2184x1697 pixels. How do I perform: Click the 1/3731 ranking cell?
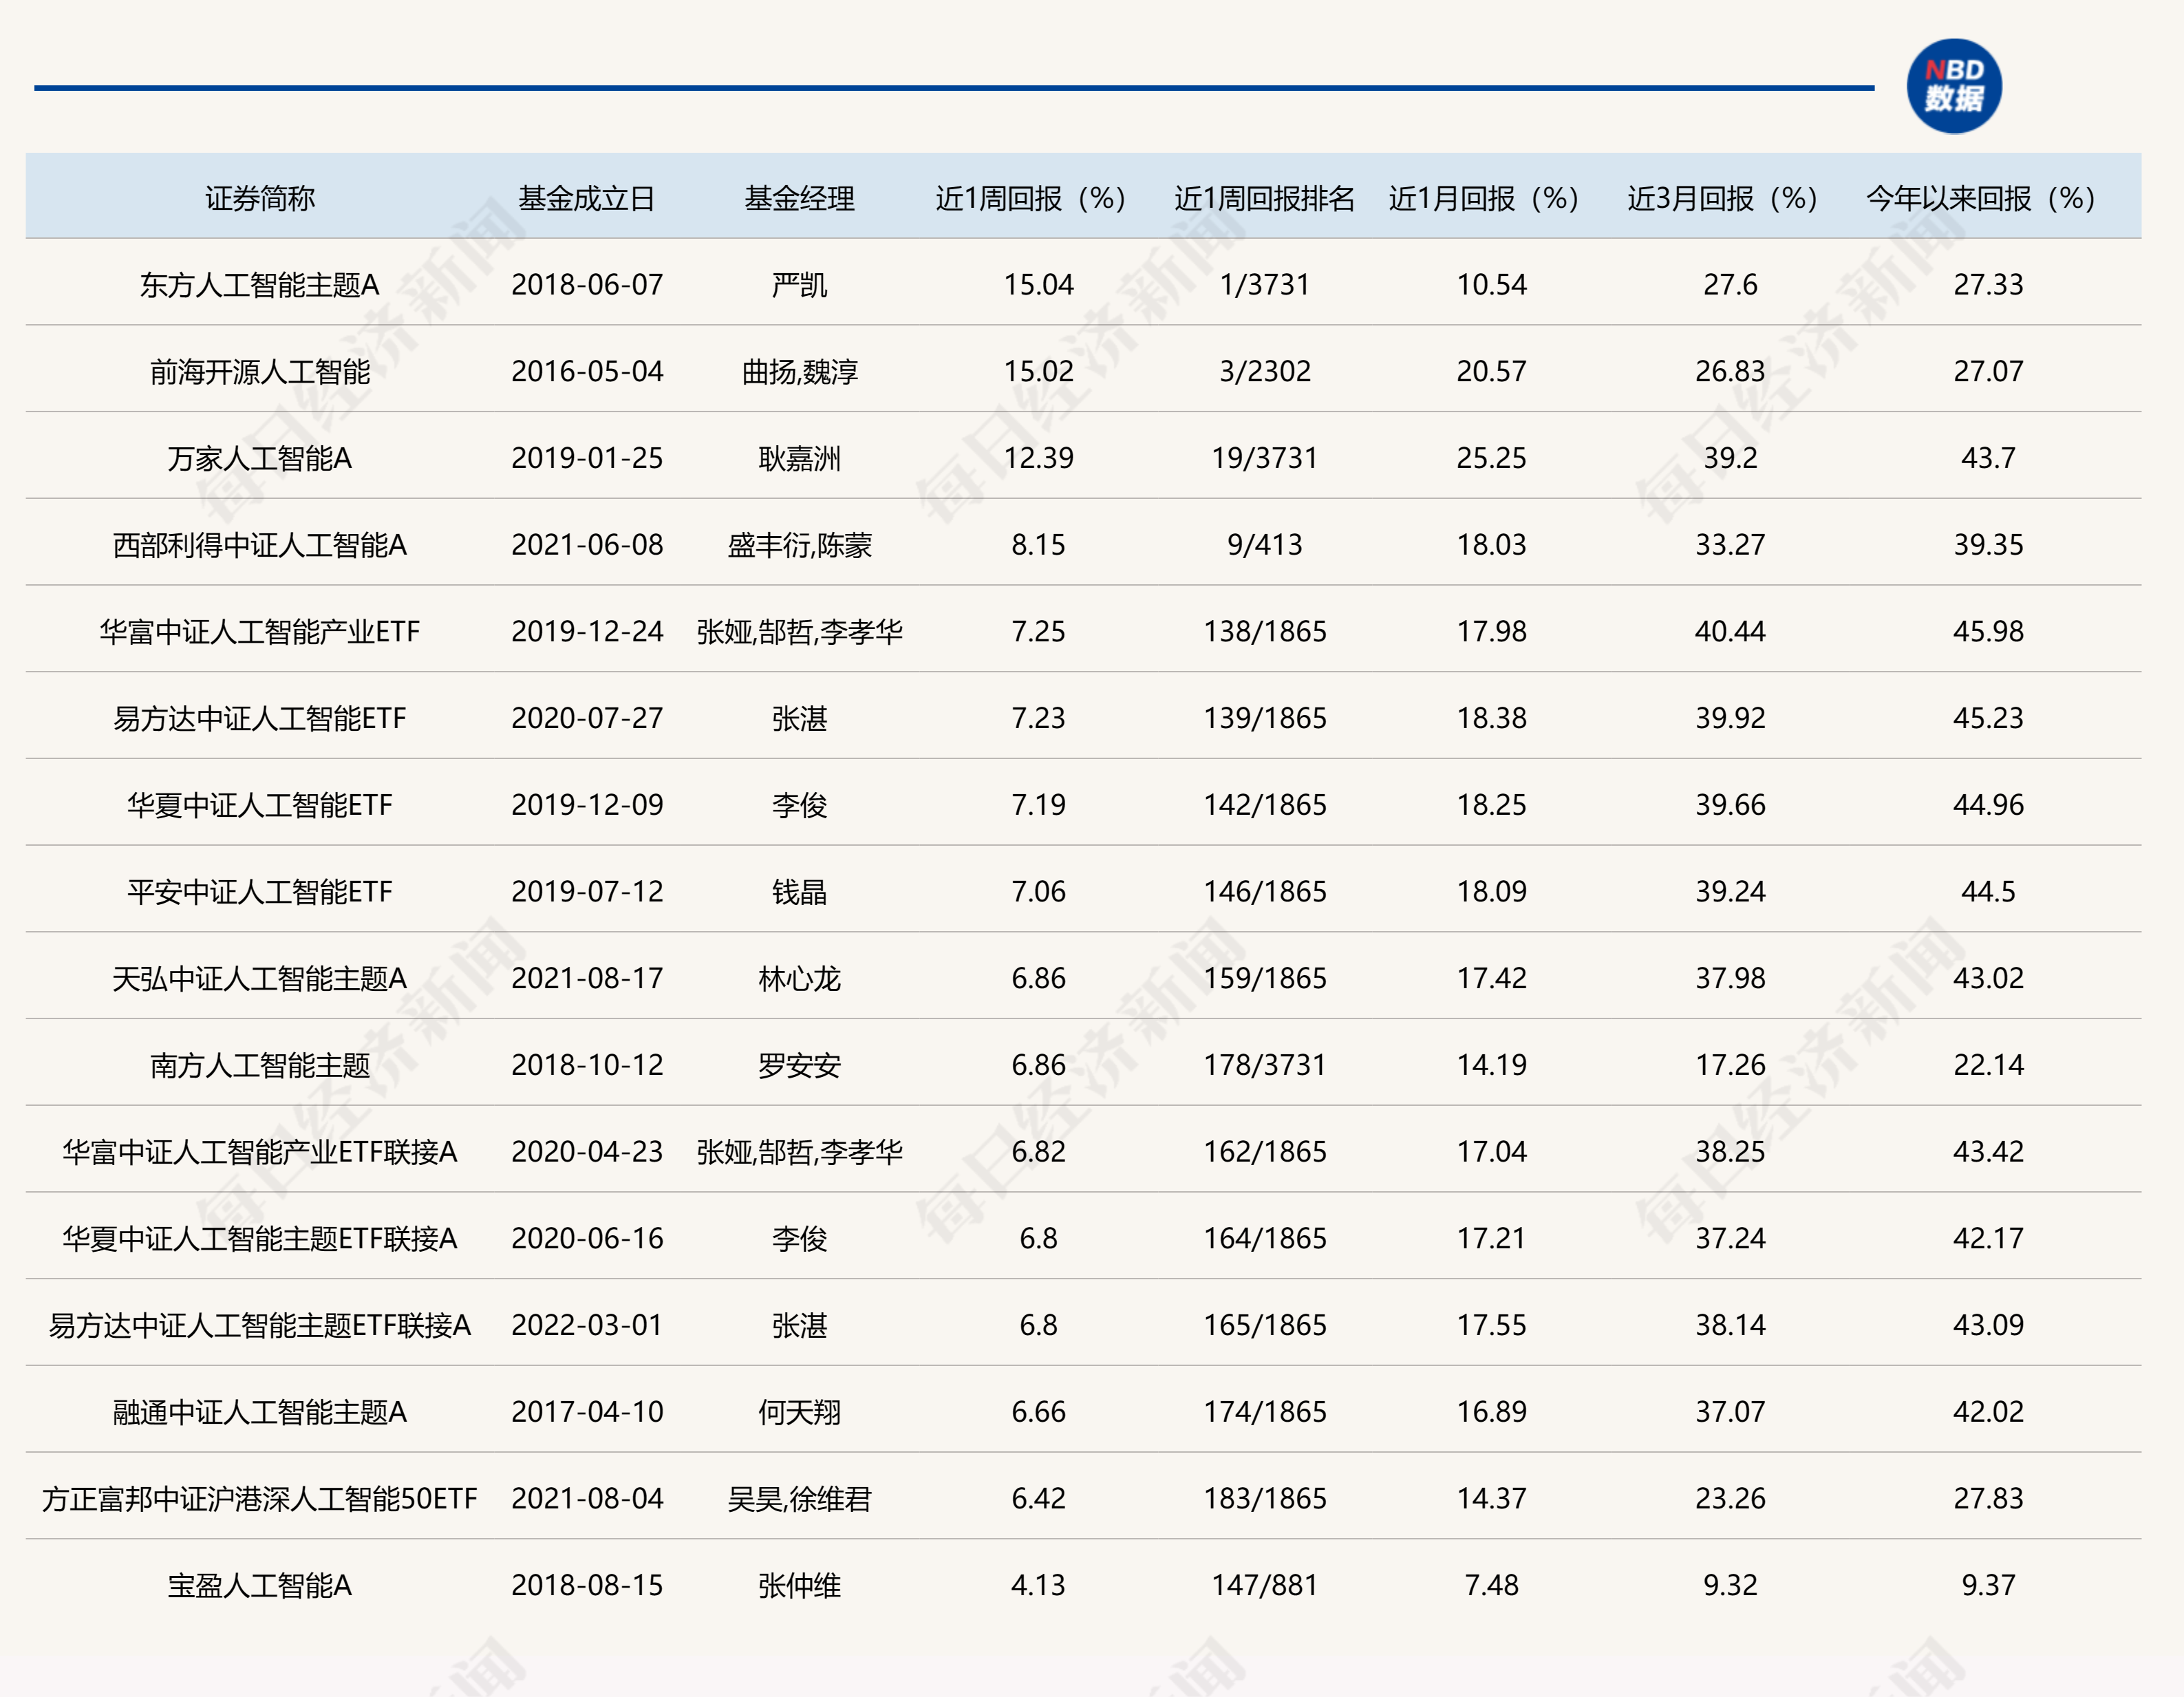[1264, 285]
